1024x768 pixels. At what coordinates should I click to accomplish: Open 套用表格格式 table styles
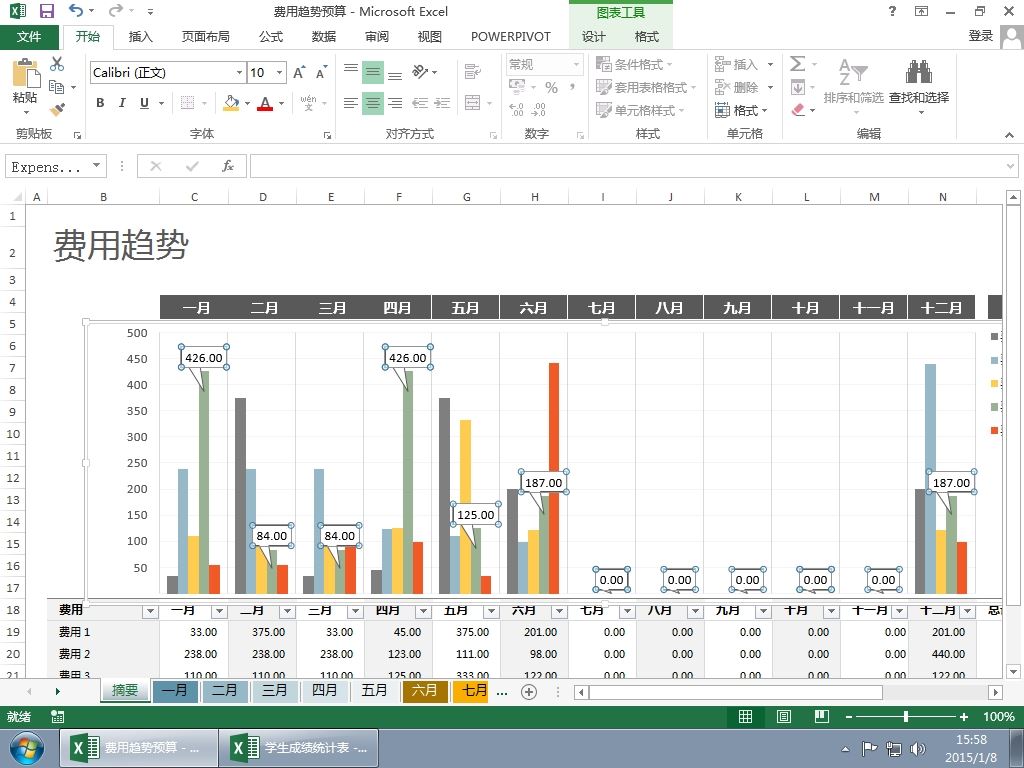(x=646, y=87)
